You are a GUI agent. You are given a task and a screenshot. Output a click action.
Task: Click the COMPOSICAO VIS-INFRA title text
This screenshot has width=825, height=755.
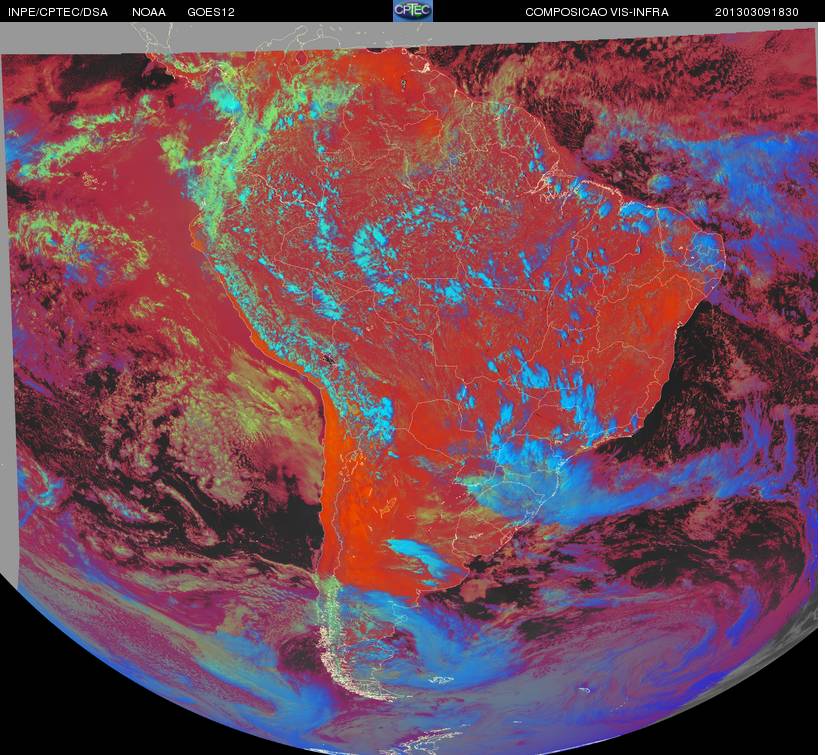click(597, 12)
